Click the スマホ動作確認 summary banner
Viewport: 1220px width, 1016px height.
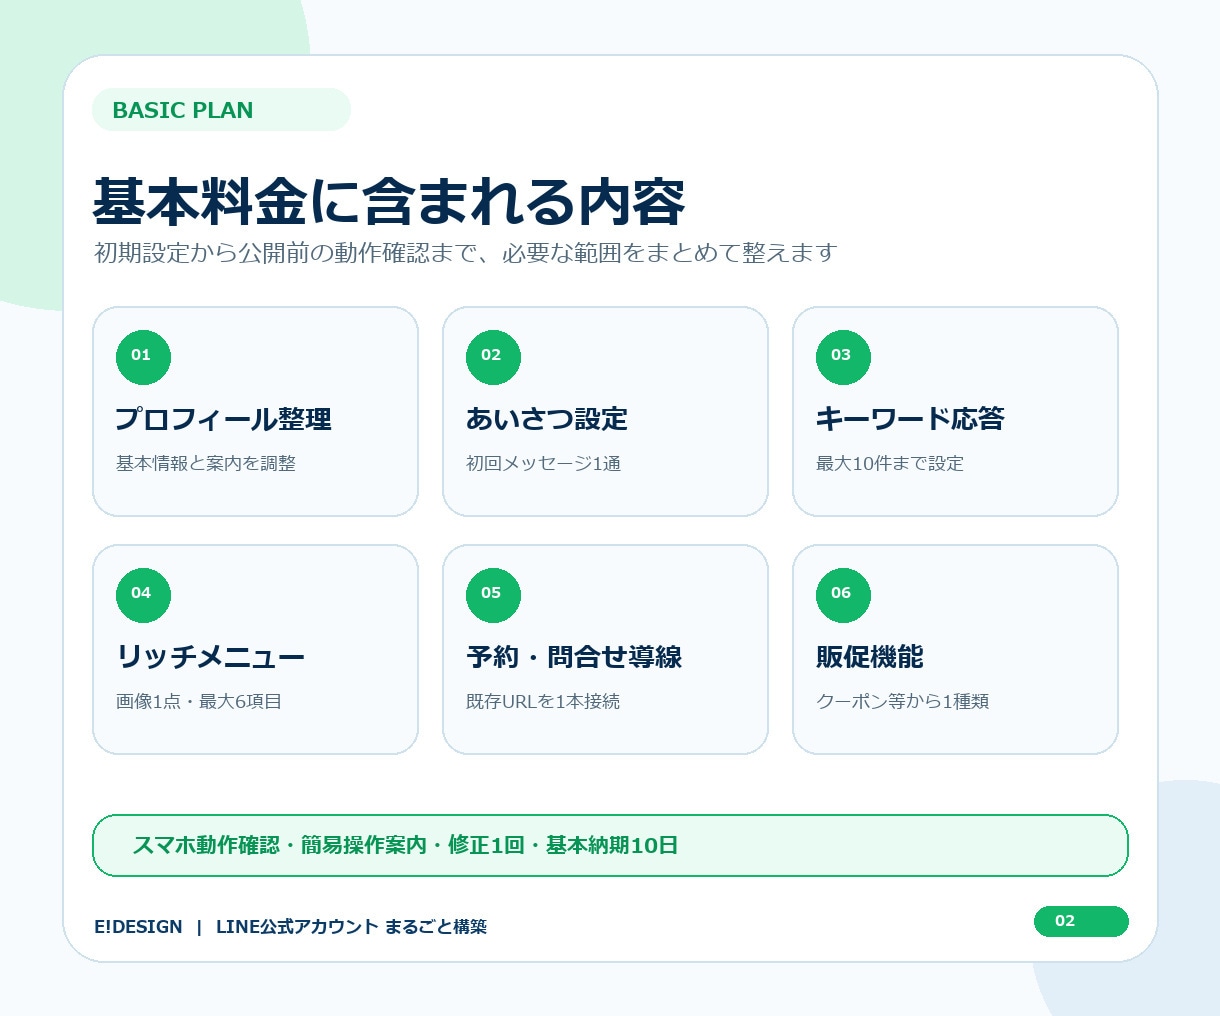tap(610, 845)
